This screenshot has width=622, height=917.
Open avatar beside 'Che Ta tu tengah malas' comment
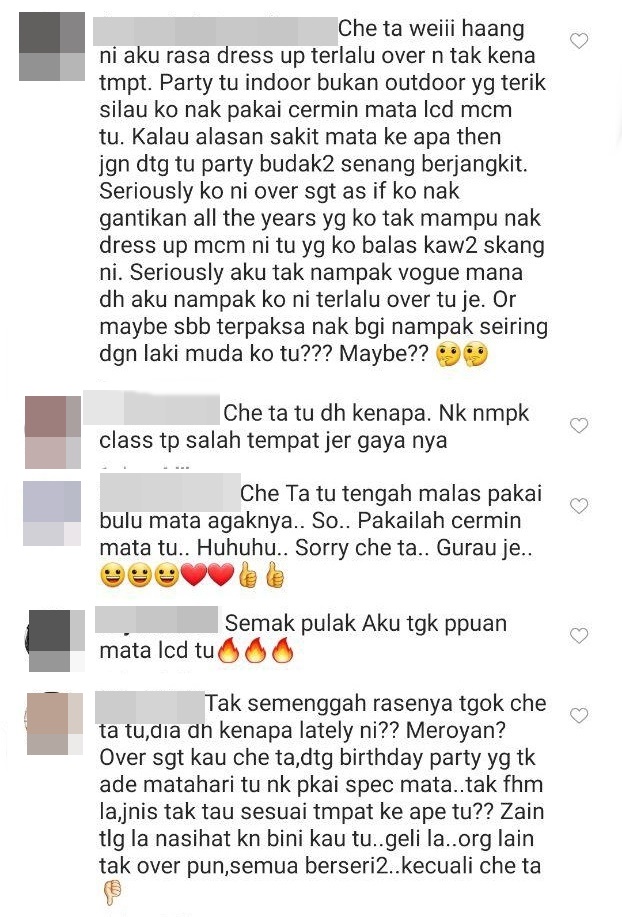pos(52,513)
